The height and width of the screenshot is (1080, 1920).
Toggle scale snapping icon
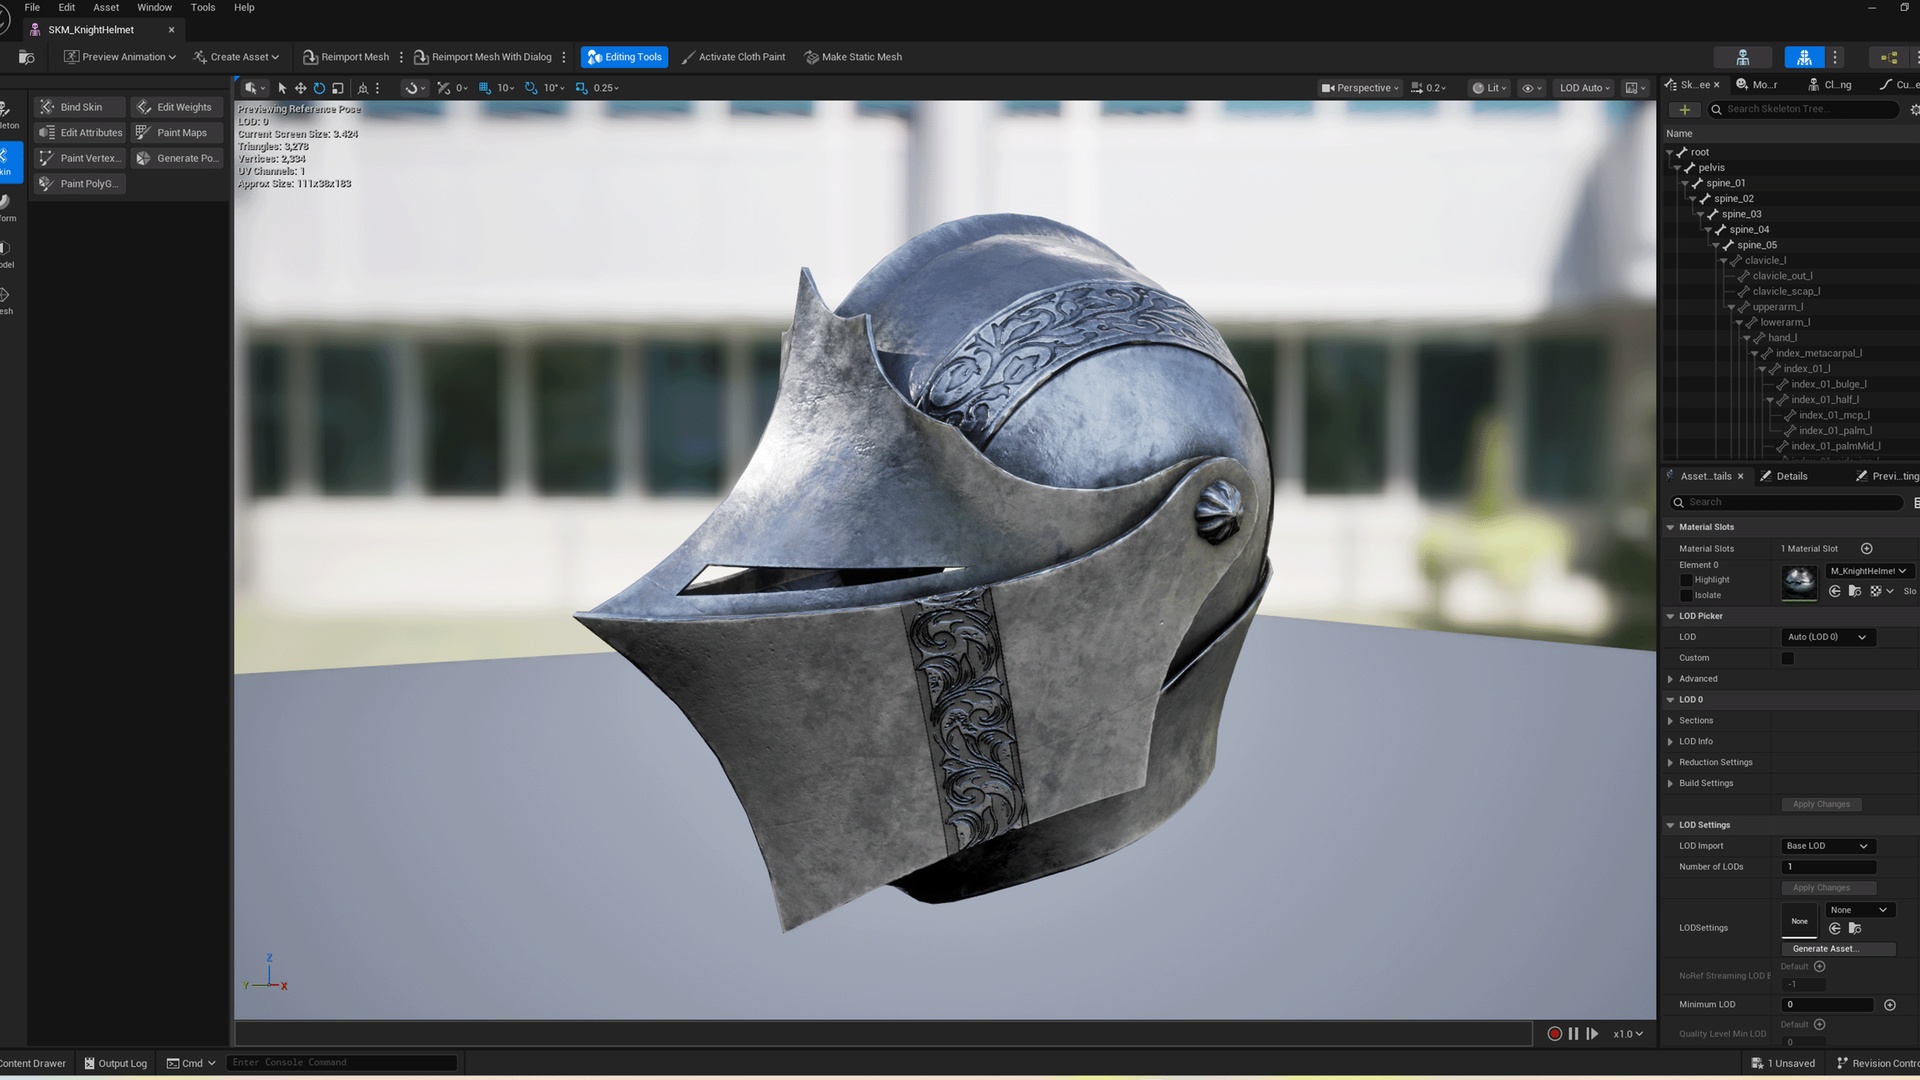click(x=581, y=88)
